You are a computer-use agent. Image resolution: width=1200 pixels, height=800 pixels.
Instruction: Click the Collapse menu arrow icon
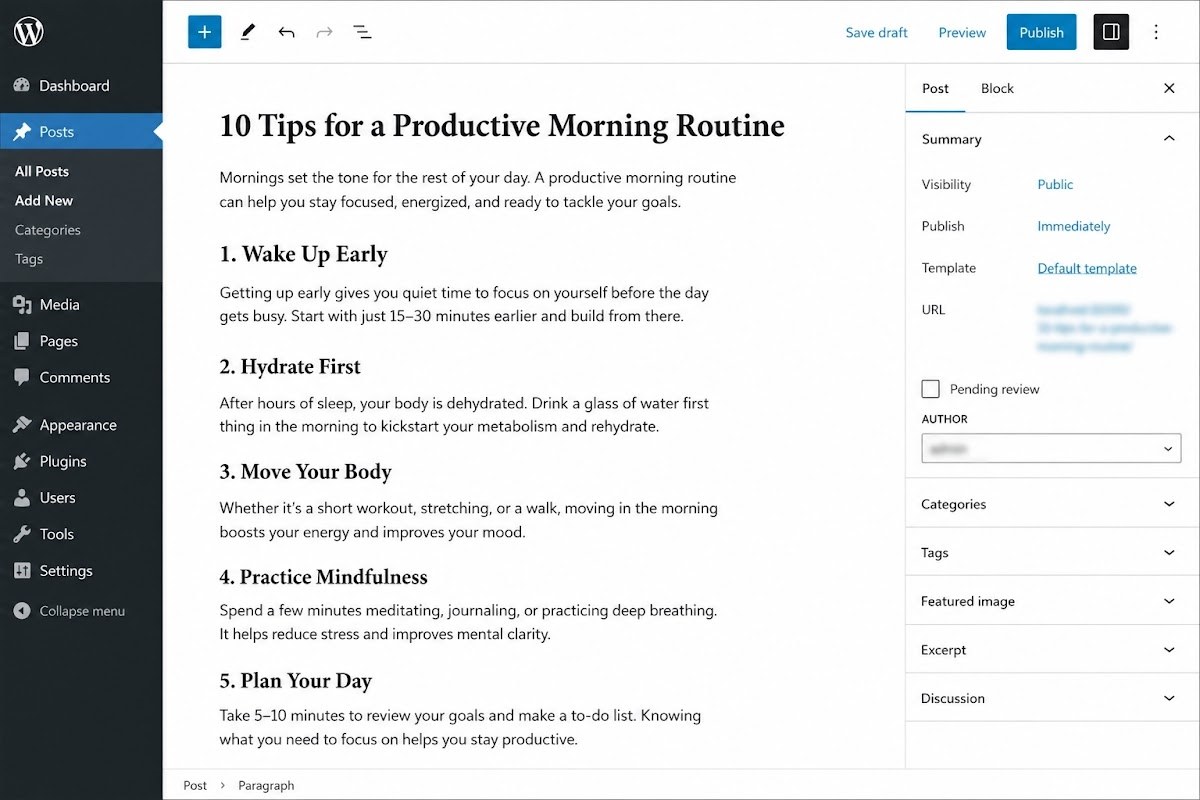(x=22, y=611)
